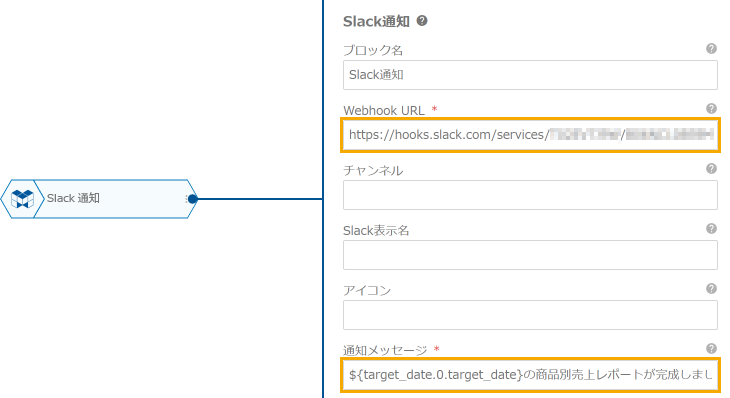Screen dimensions: 730x398
Task: Select the empty アイコン input field
Action: click(x=530, y=315)
